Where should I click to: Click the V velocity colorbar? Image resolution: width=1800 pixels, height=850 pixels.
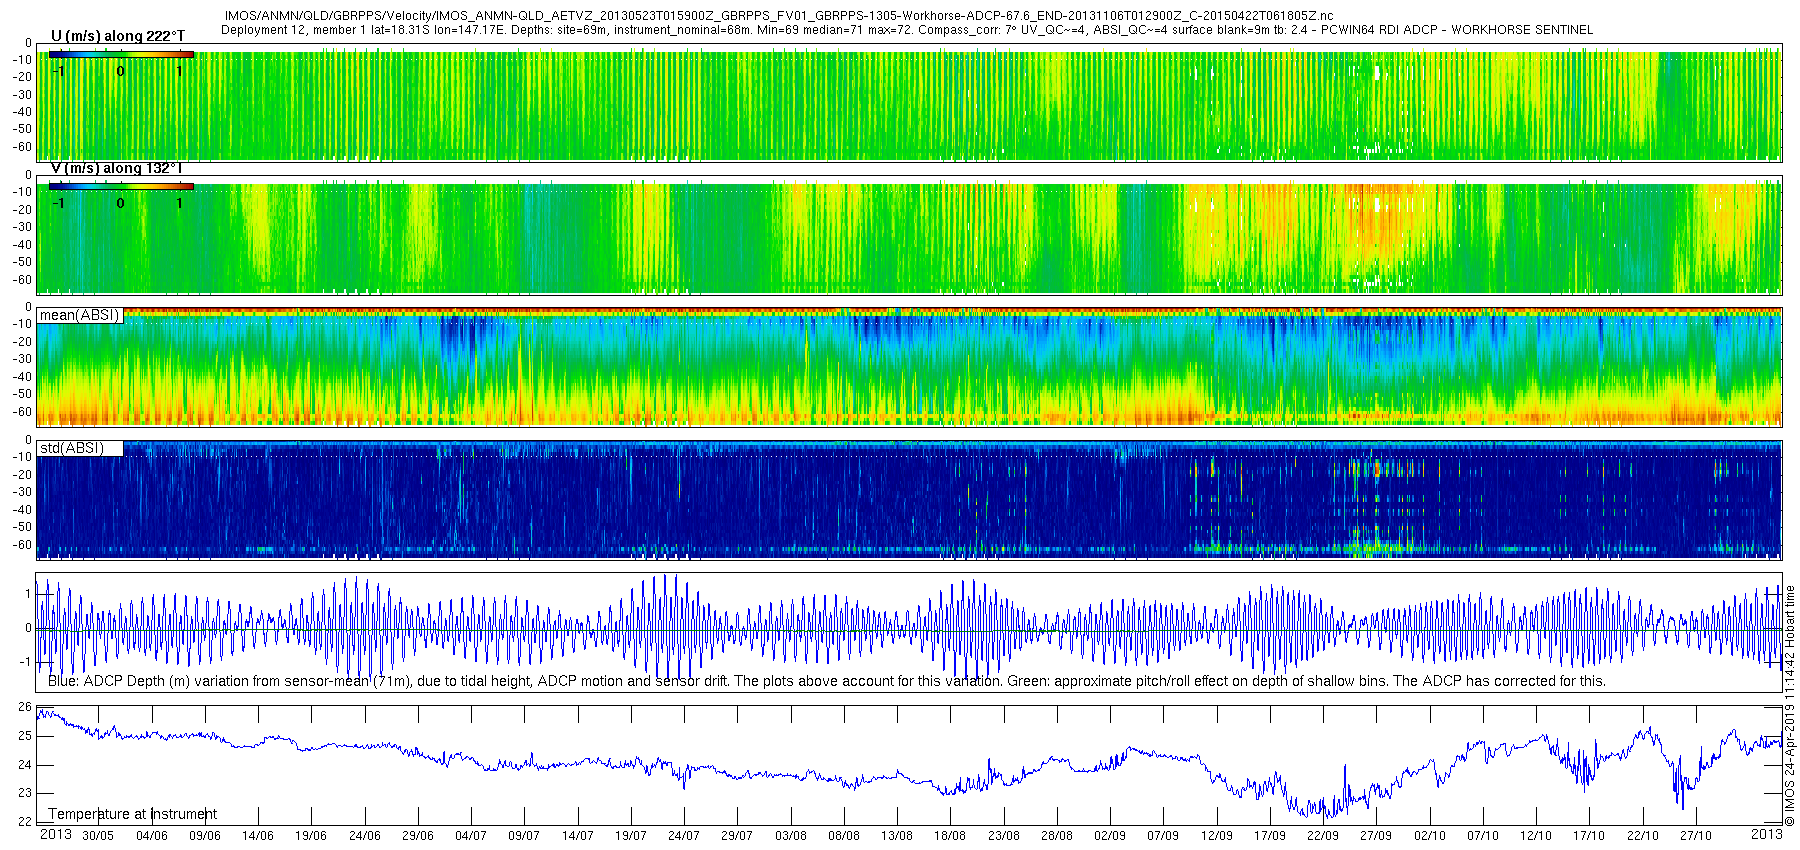(x=121, y=186)
